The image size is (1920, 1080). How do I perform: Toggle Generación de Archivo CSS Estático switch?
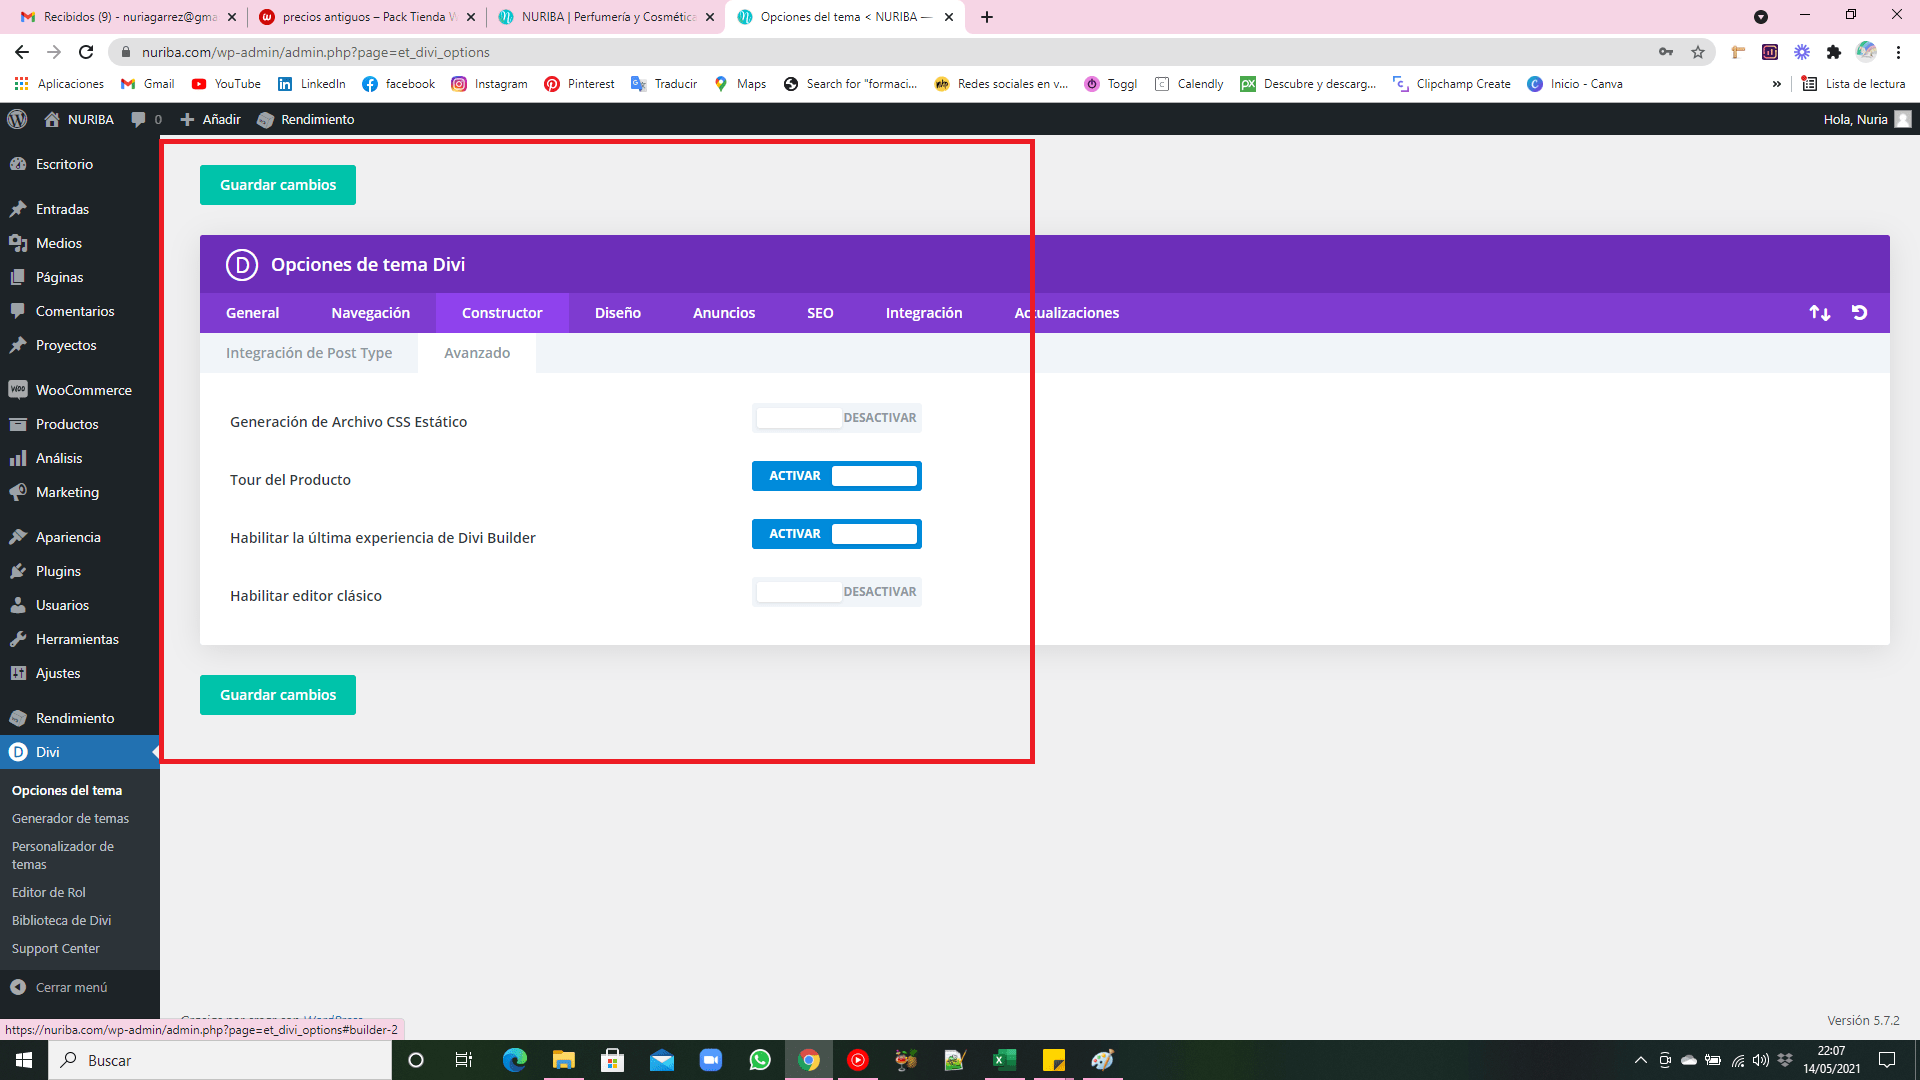click(x=837, y=418)
